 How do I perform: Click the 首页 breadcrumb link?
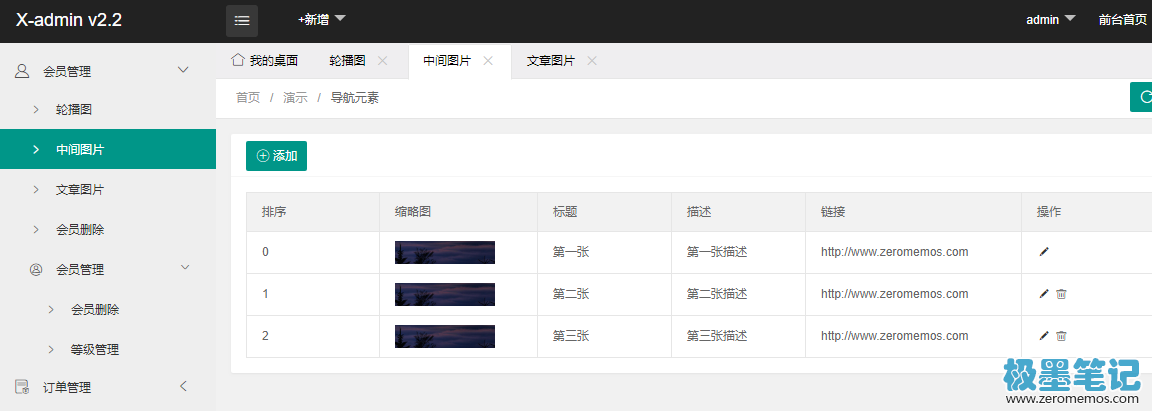(x=248, y=98)
